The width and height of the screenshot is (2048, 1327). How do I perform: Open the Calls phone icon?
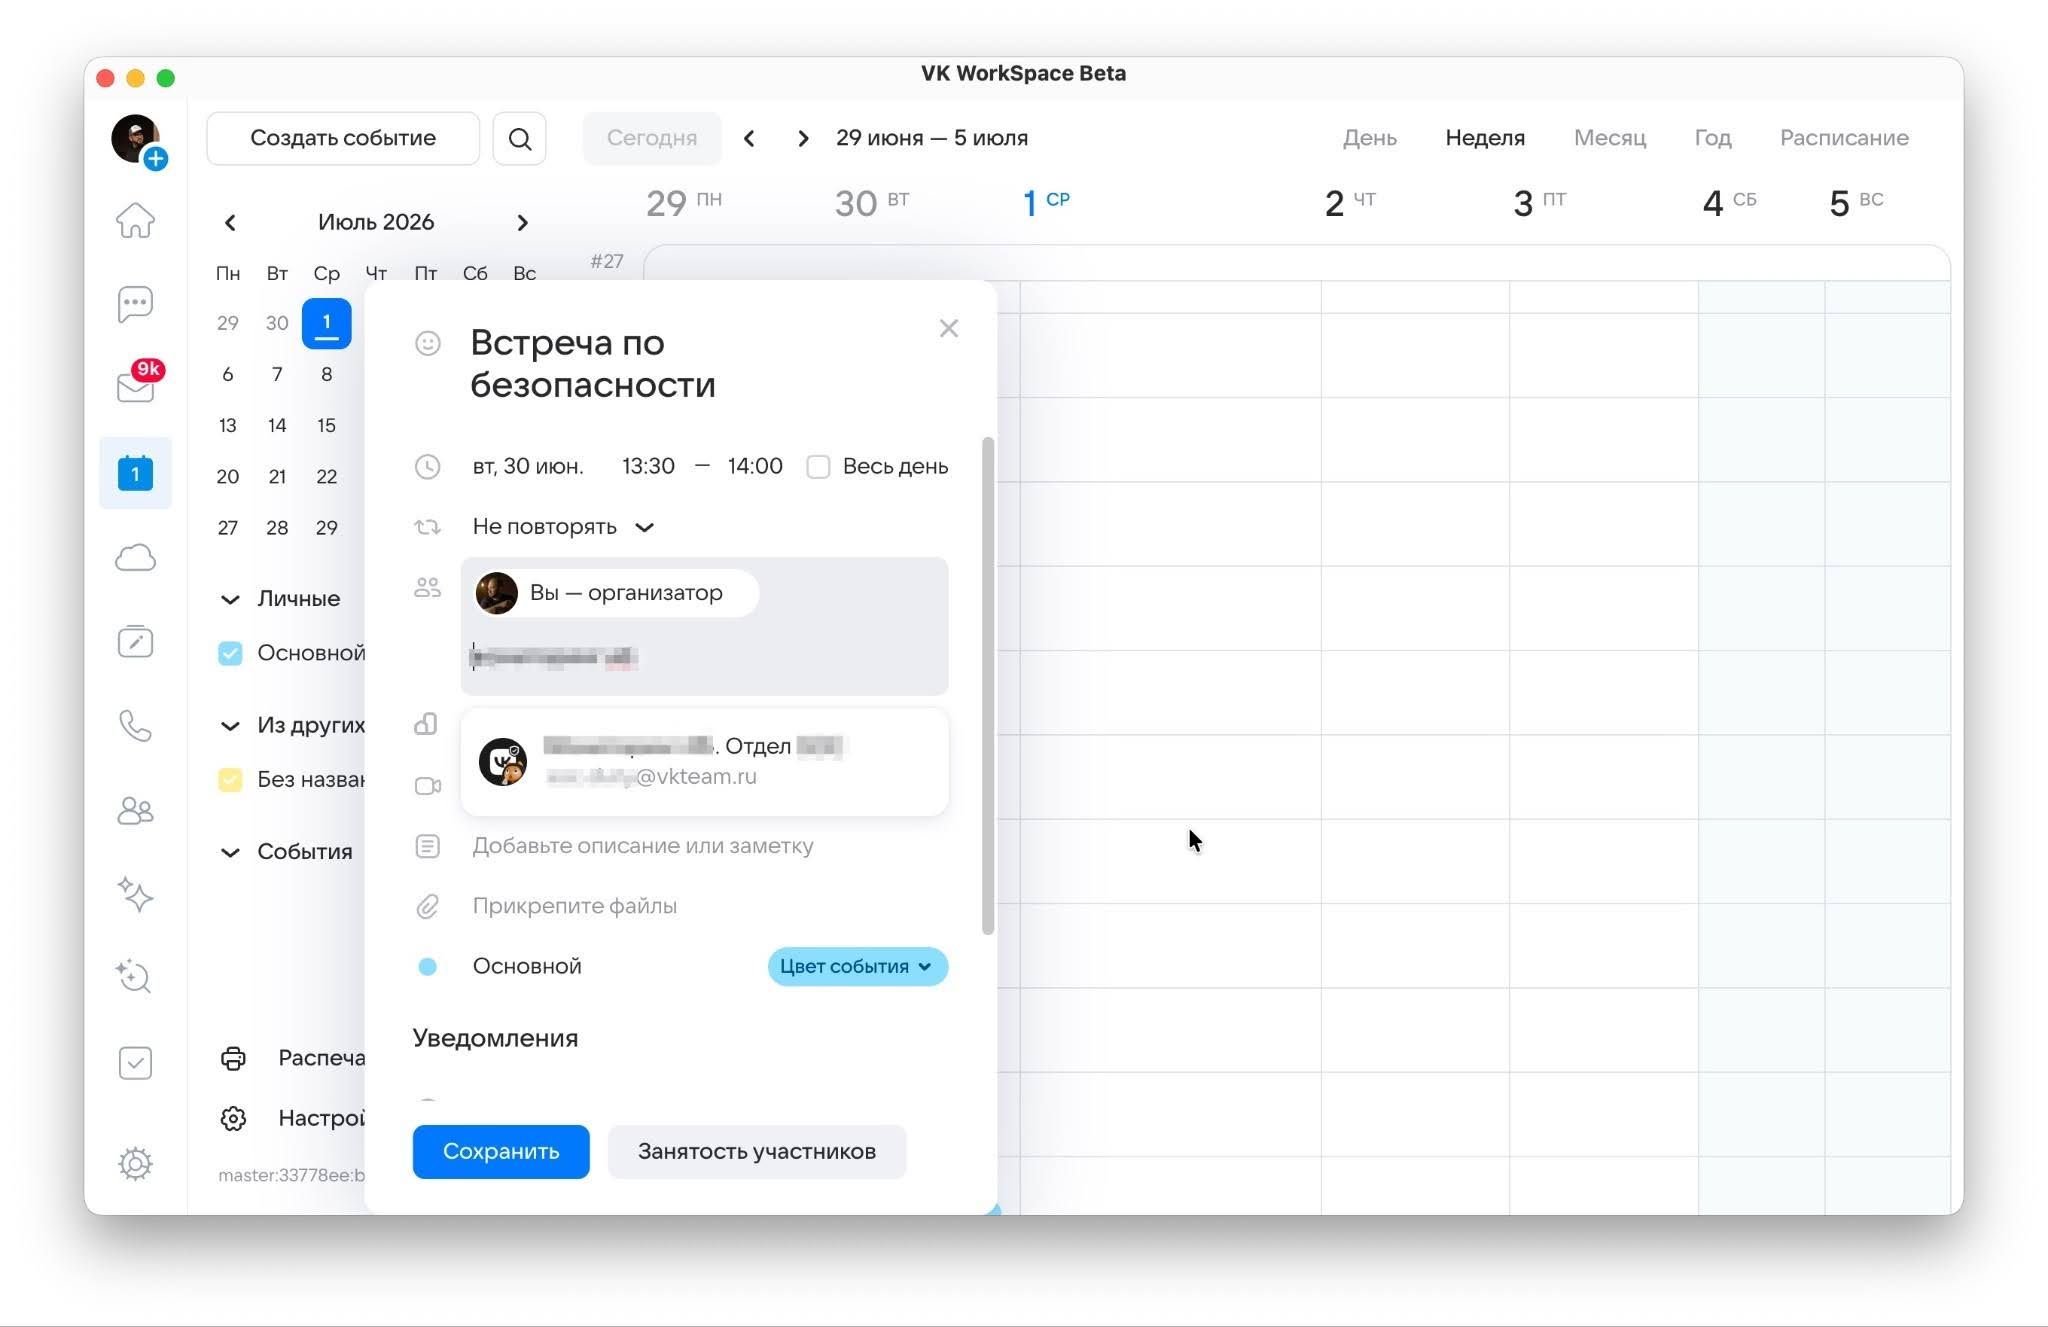click(x=135, y=725)
